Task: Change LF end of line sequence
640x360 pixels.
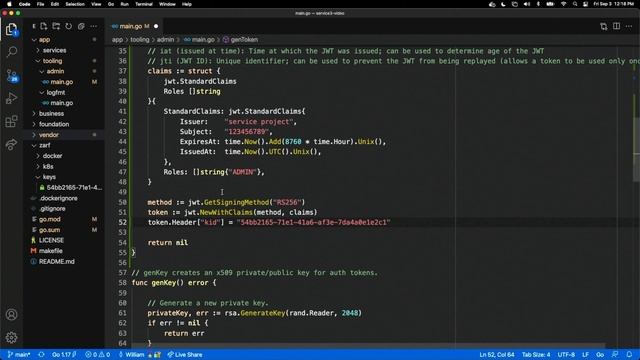Action: [585, 354]
